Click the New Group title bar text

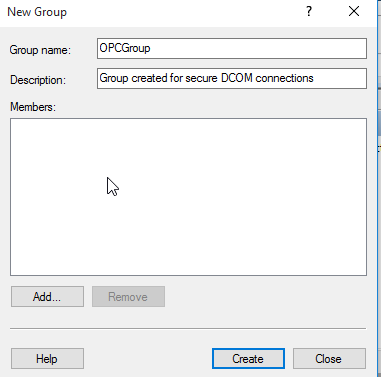[x=37, y=12]
